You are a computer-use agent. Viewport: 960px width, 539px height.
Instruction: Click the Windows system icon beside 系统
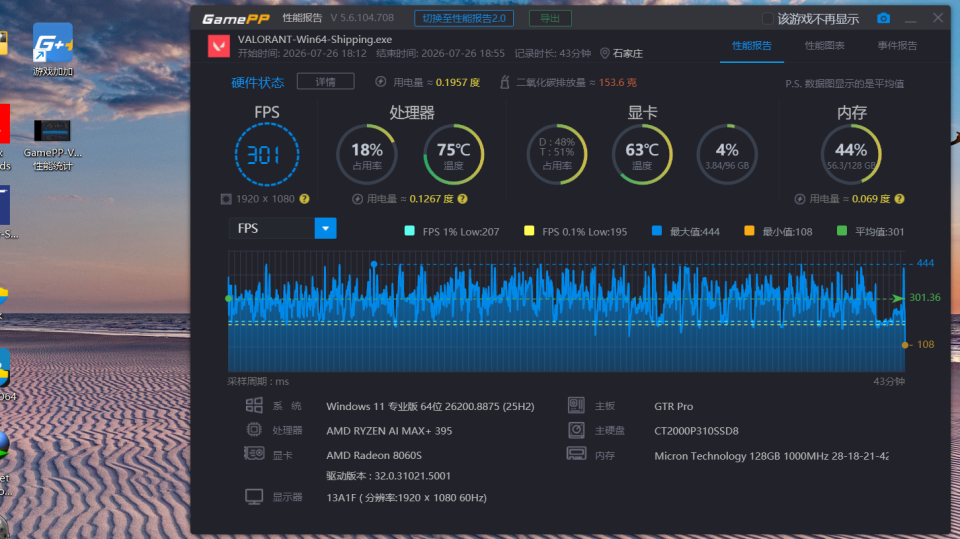point(254,405)
